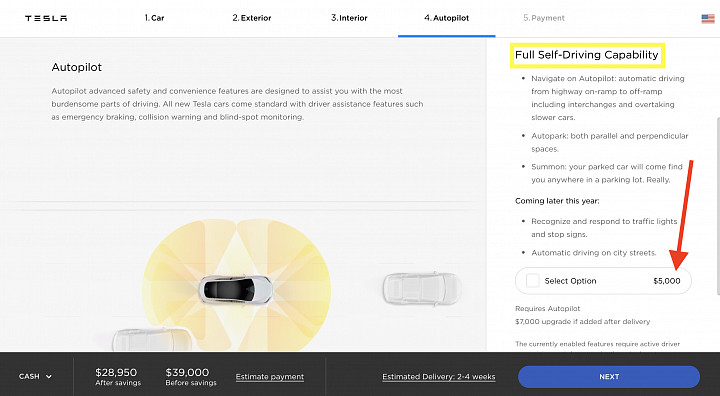Click '$7,000 upgrade if added after delivery' text
The height and width of the screenshot is (396, 720).
[x=582, y=322]
